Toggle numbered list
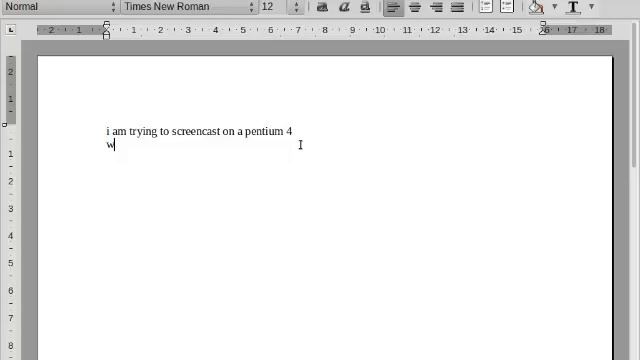 (x=485, y=6)
